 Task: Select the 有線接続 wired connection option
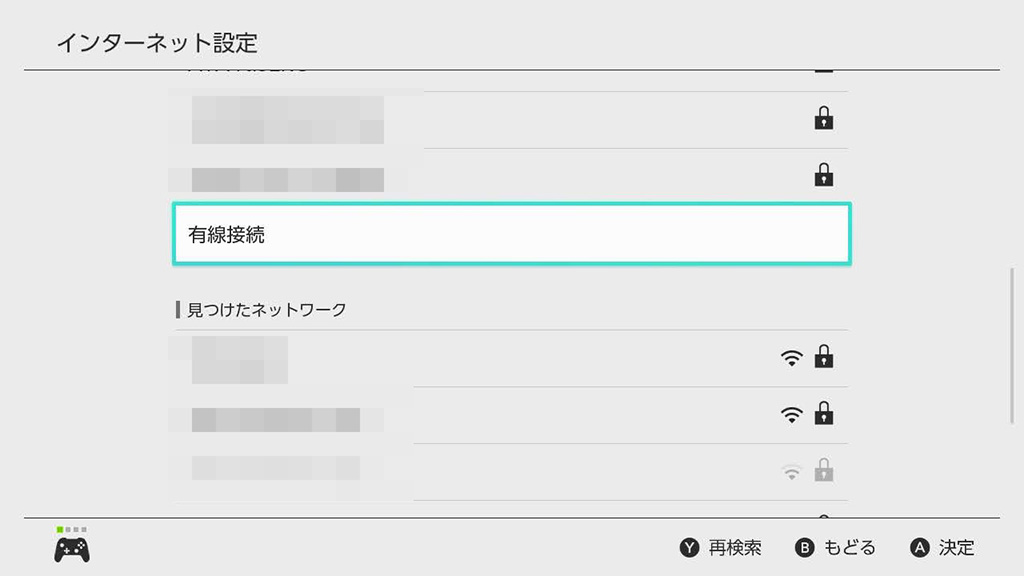click(511, 234)
